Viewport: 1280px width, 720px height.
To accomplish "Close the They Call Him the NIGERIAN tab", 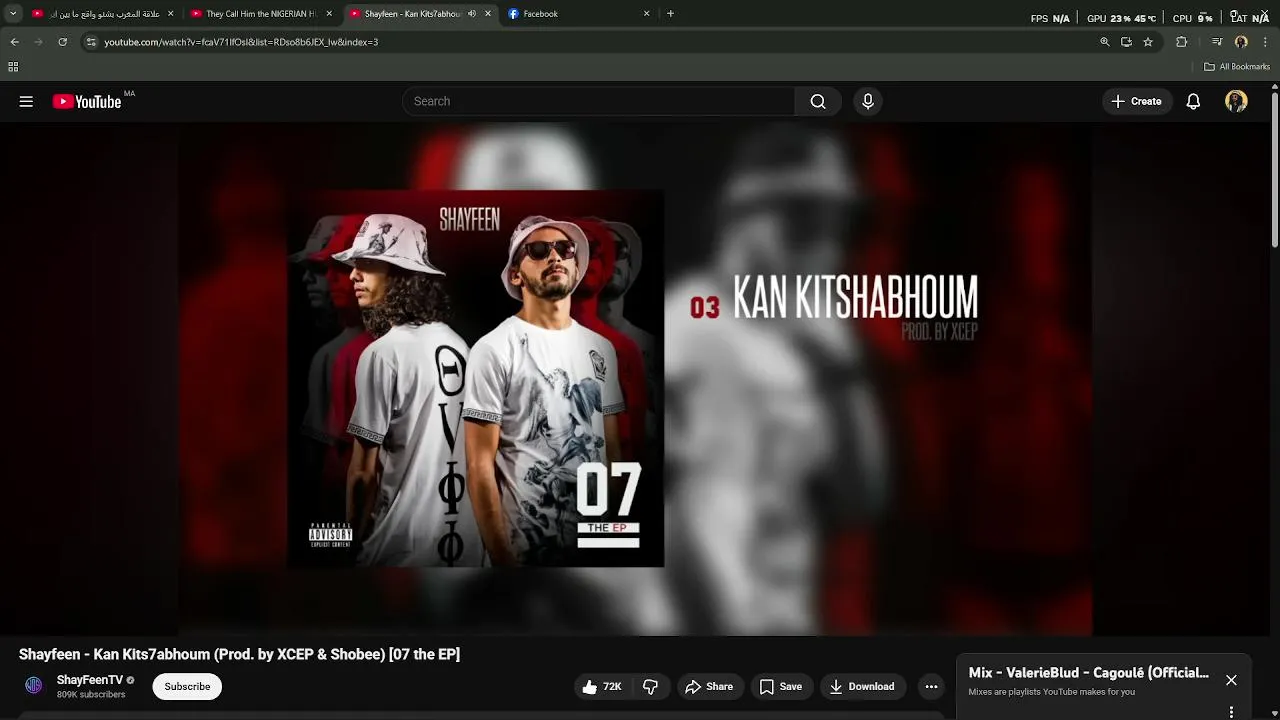I will click(x=329, y=14).
